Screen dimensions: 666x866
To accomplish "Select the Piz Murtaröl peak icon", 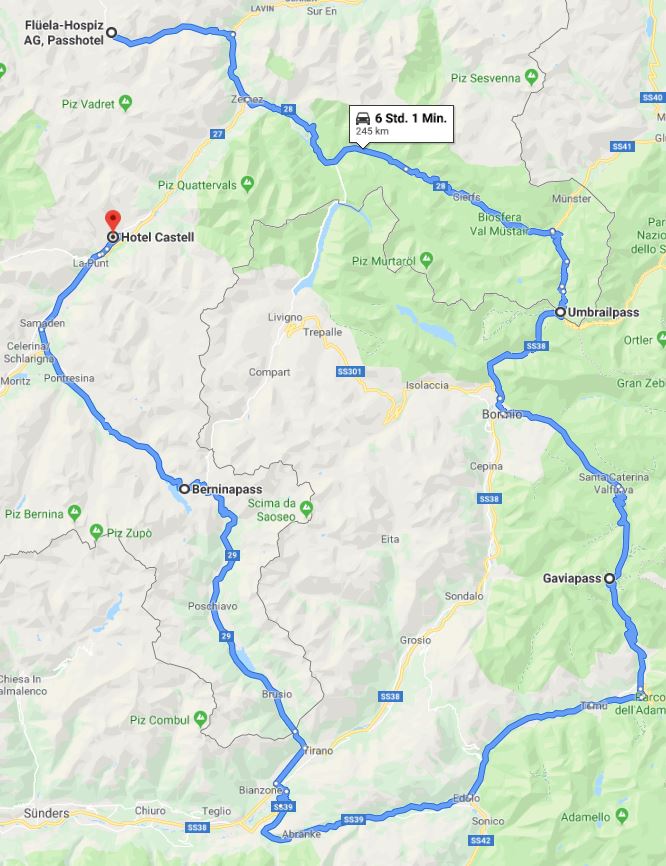I will click(426, 260).
